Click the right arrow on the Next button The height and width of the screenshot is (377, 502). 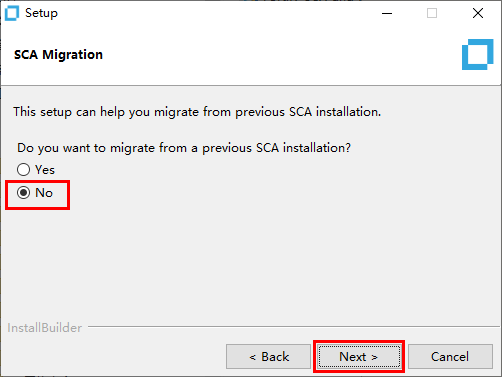point(375,357)
